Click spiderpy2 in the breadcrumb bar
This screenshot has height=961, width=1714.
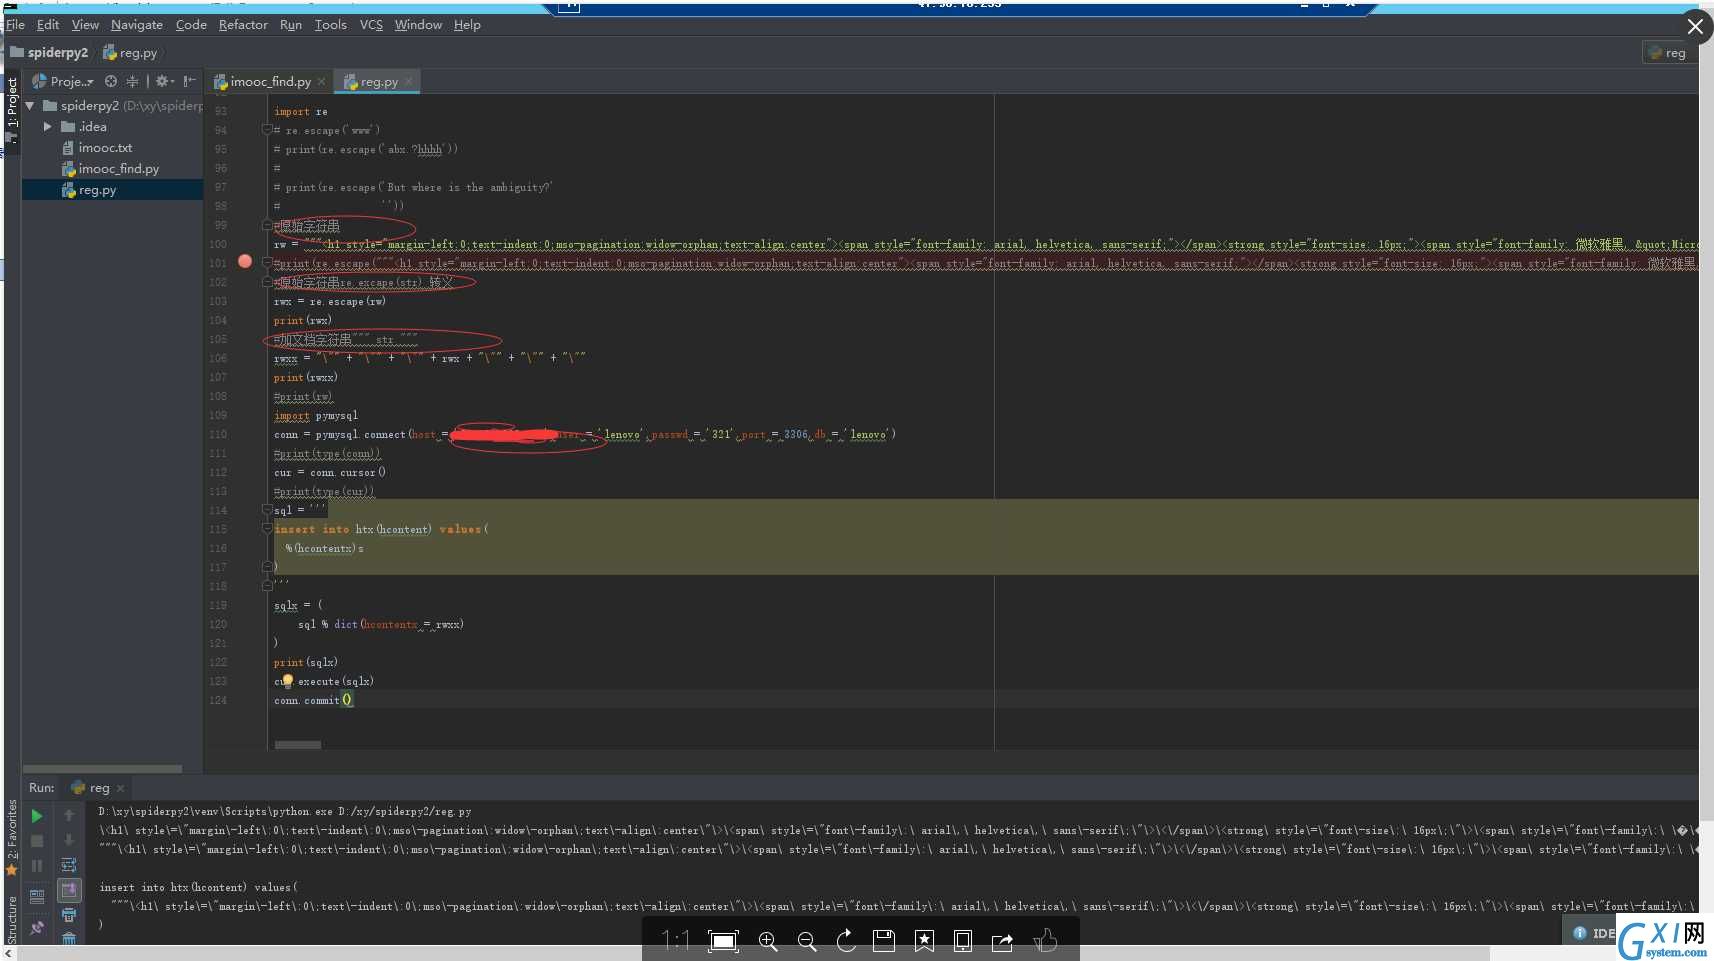pyautogui.click(x=49, y=53)
